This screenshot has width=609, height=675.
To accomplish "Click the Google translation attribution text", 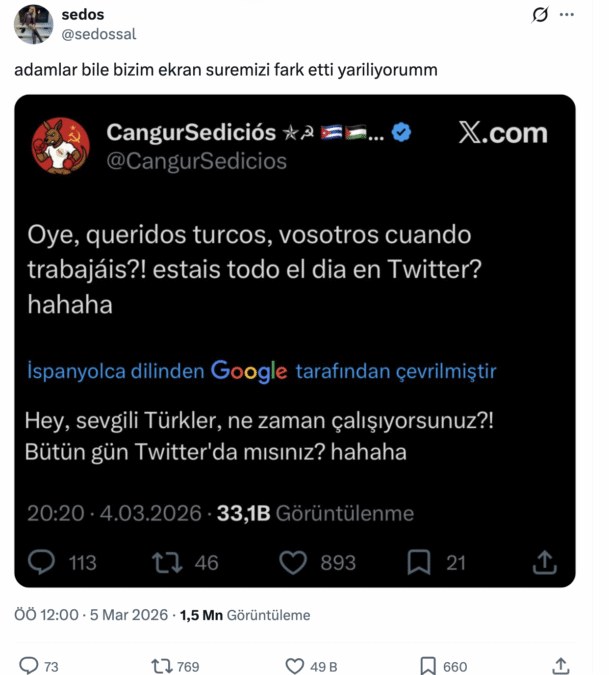I will pyautogui.click(x=261, y=371).
